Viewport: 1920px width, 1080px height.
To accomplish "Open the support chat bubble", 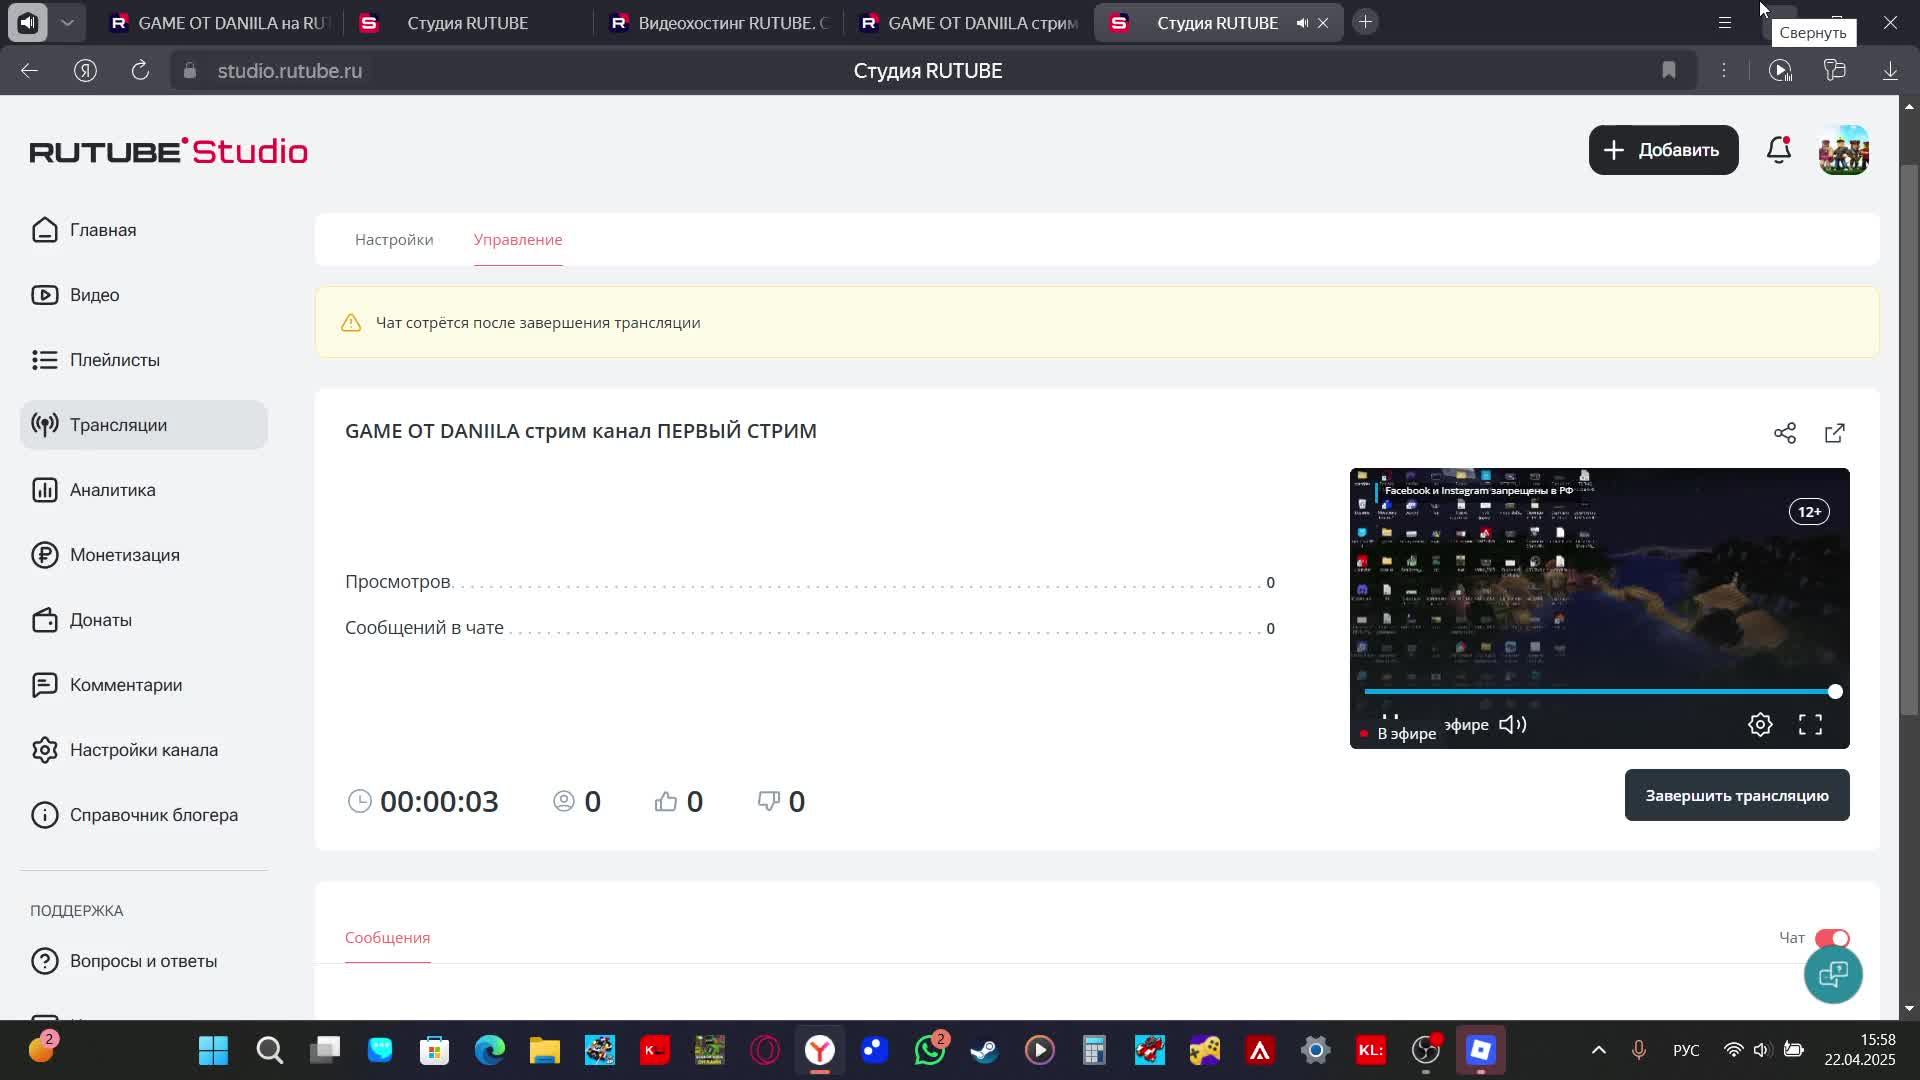I will click(x=1833, y=974).
